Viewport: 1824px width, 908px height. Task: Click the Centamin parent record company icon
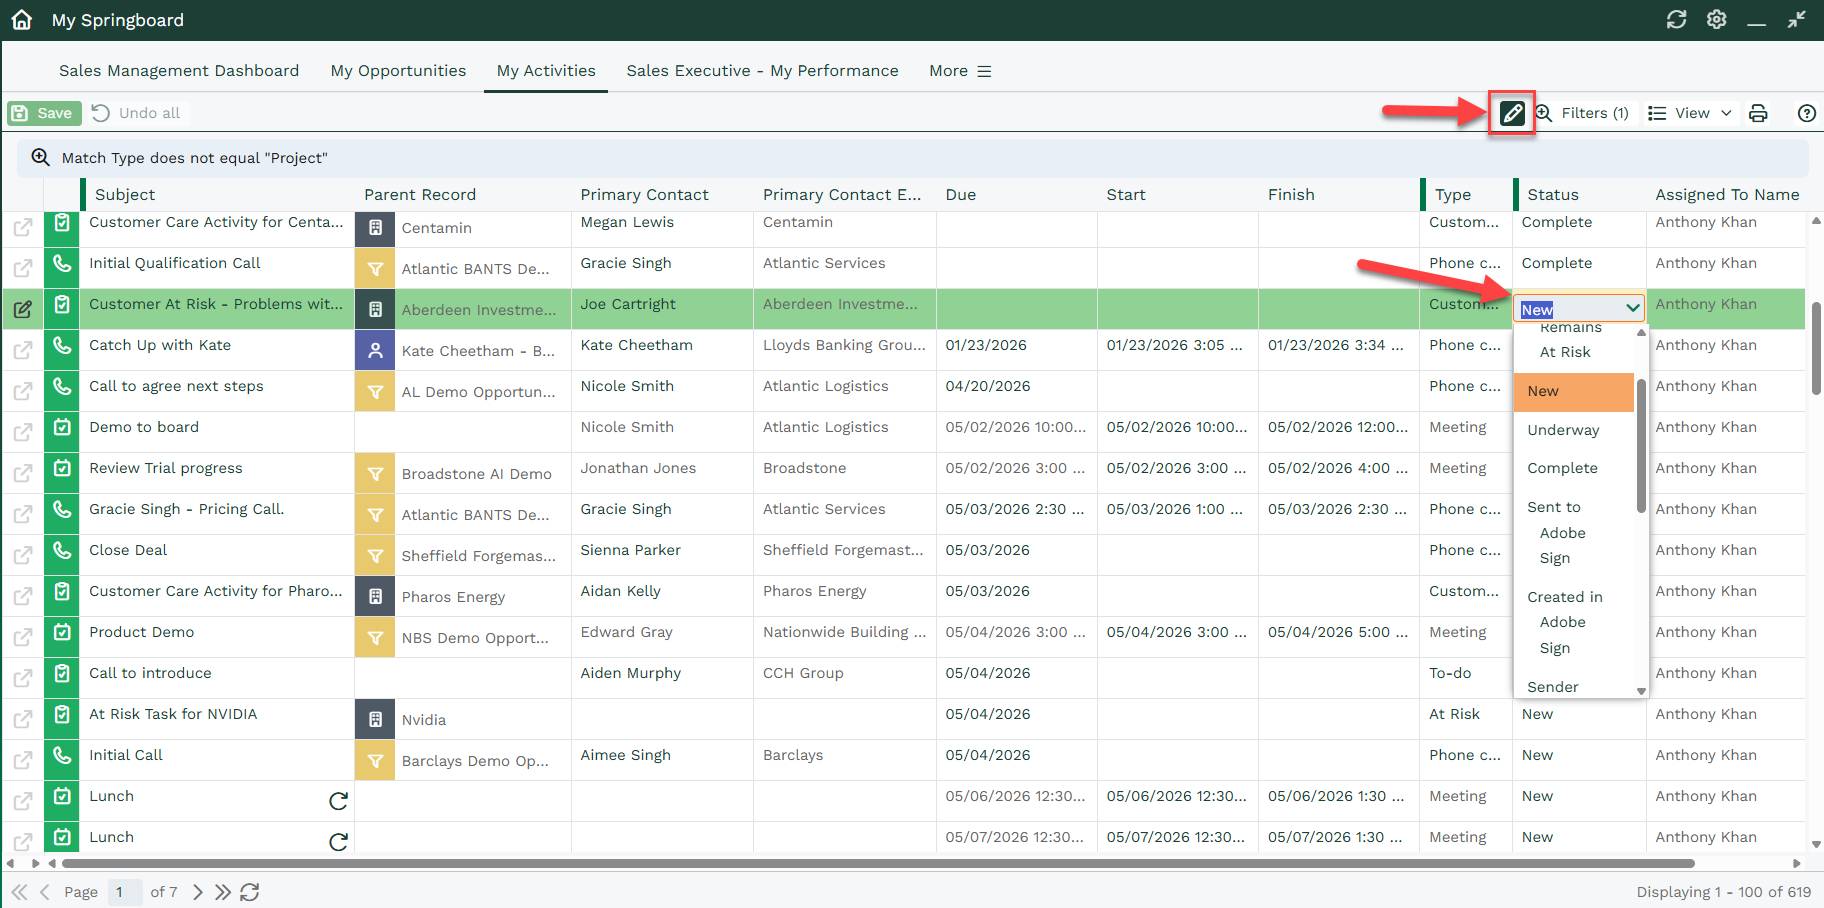[x=375, y=228]
